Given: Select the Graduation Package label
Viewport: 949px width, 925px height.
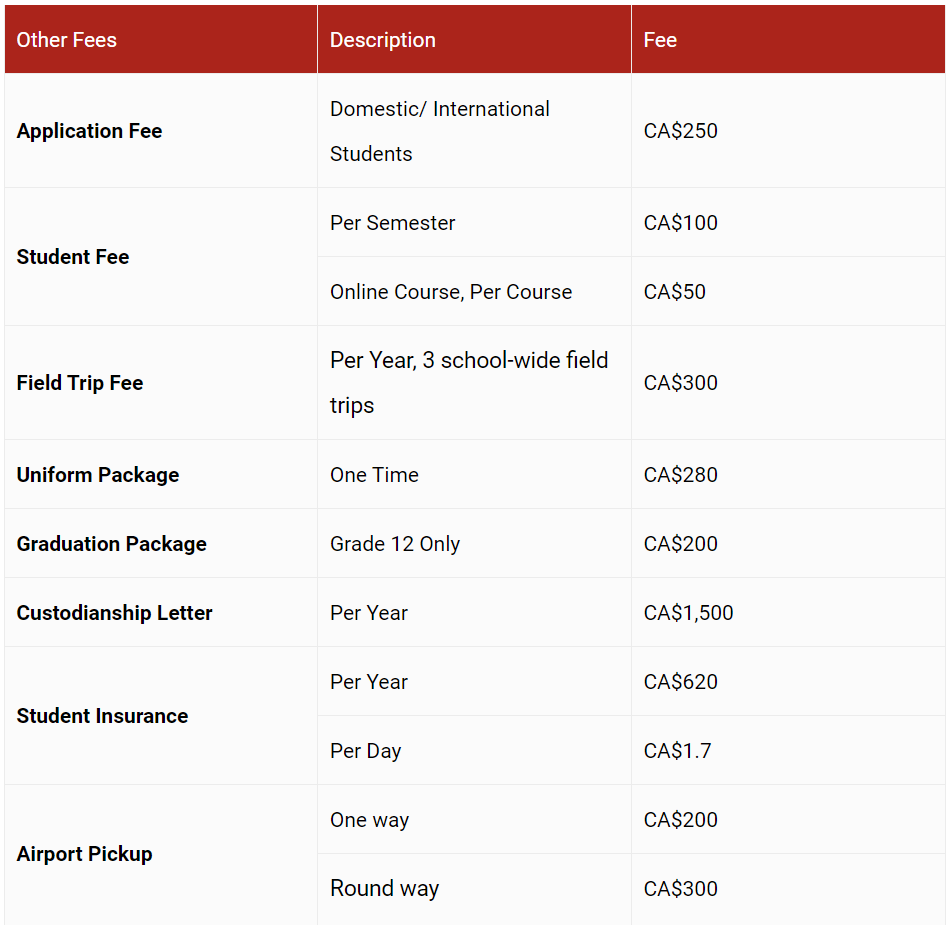Looking at the screenshot, I should 112,544.
